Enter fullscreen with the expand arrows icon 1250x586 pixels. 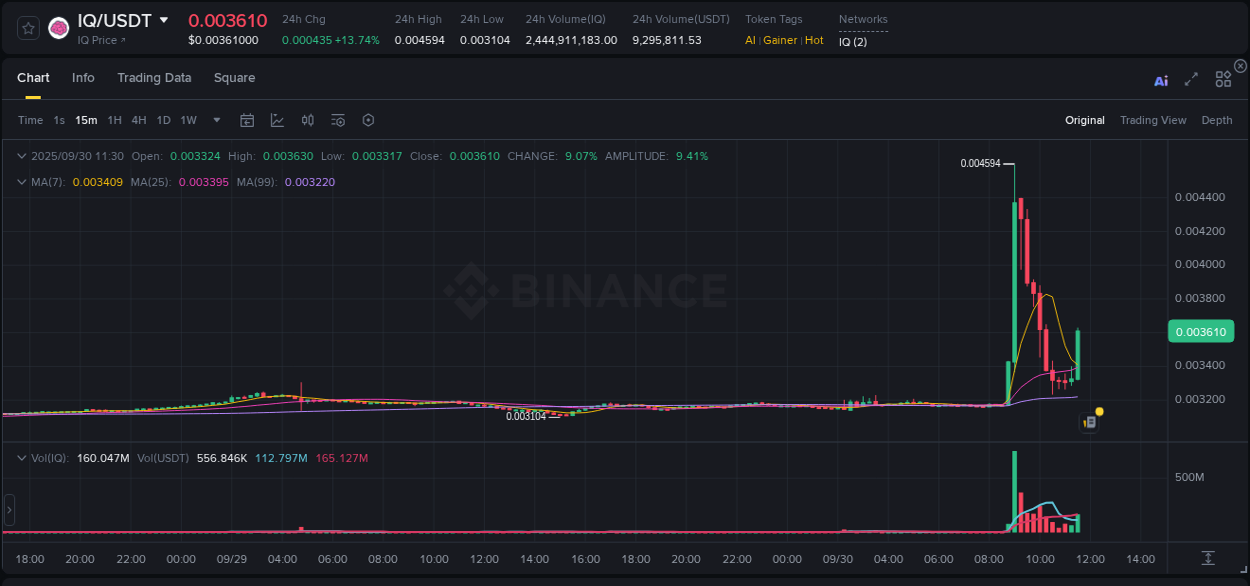pos(1191,80)
